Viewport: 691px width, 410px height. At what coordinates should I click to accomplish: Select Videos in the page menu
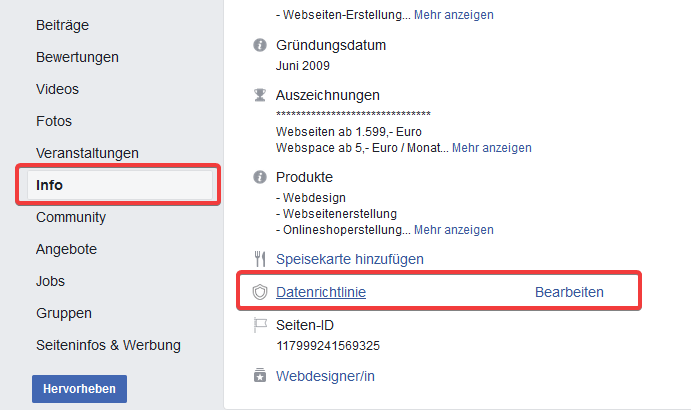pos(57,89)
